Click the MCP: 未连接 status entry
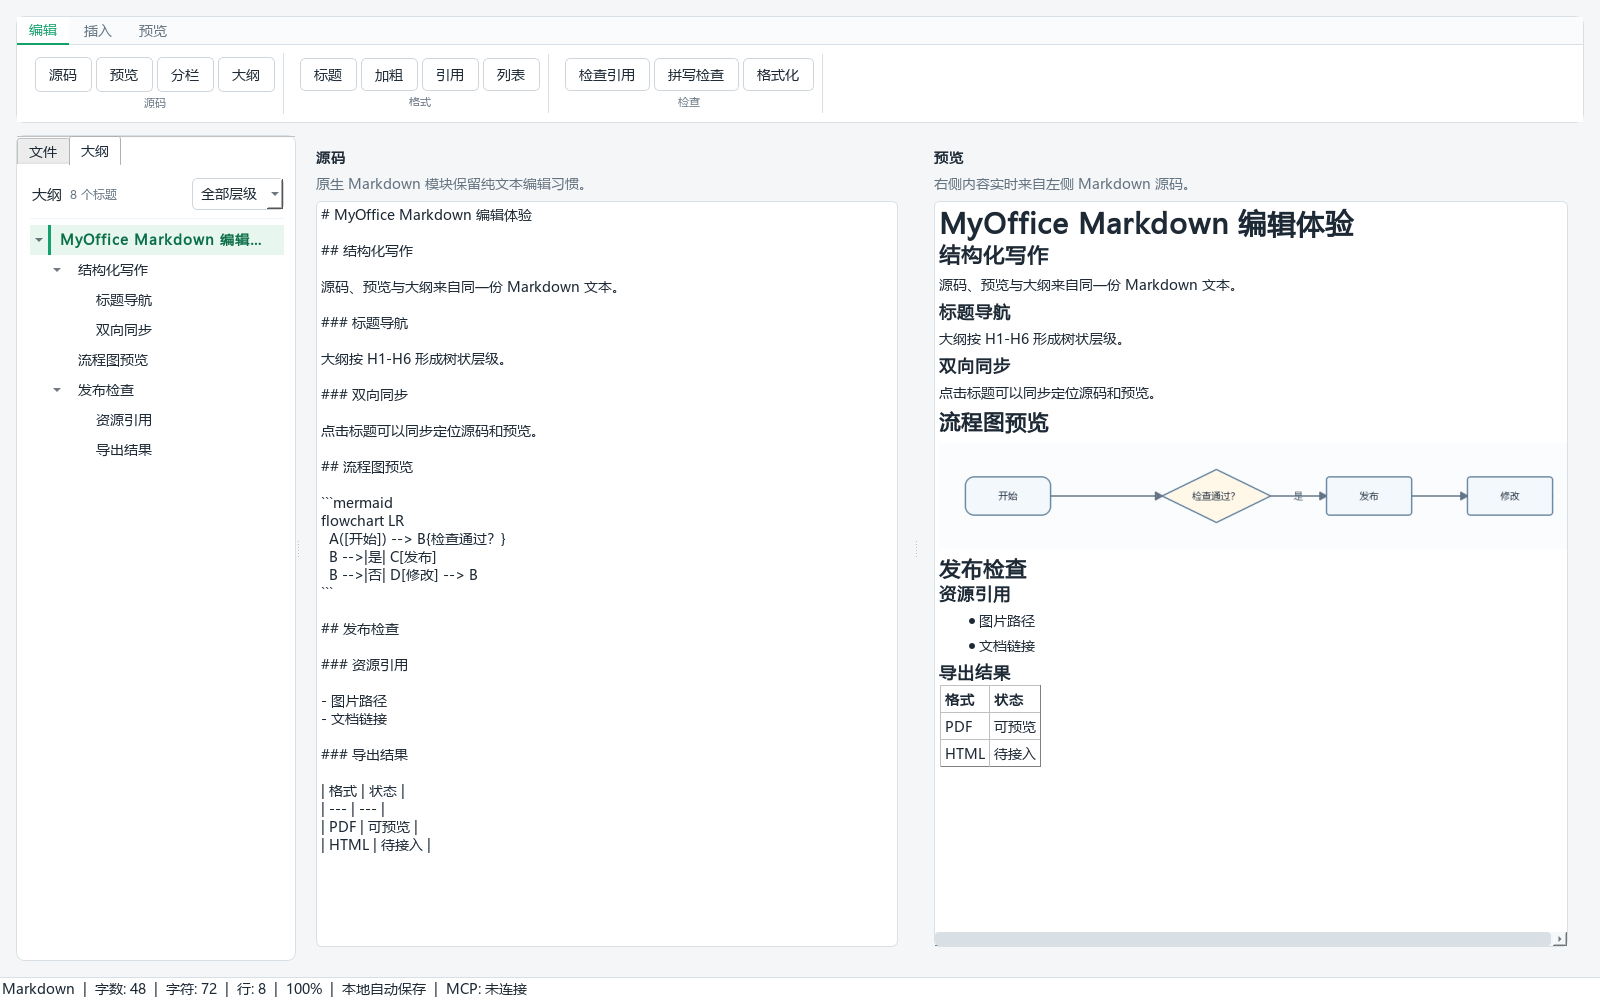The image size is (1600, 1000). point(486,989)
